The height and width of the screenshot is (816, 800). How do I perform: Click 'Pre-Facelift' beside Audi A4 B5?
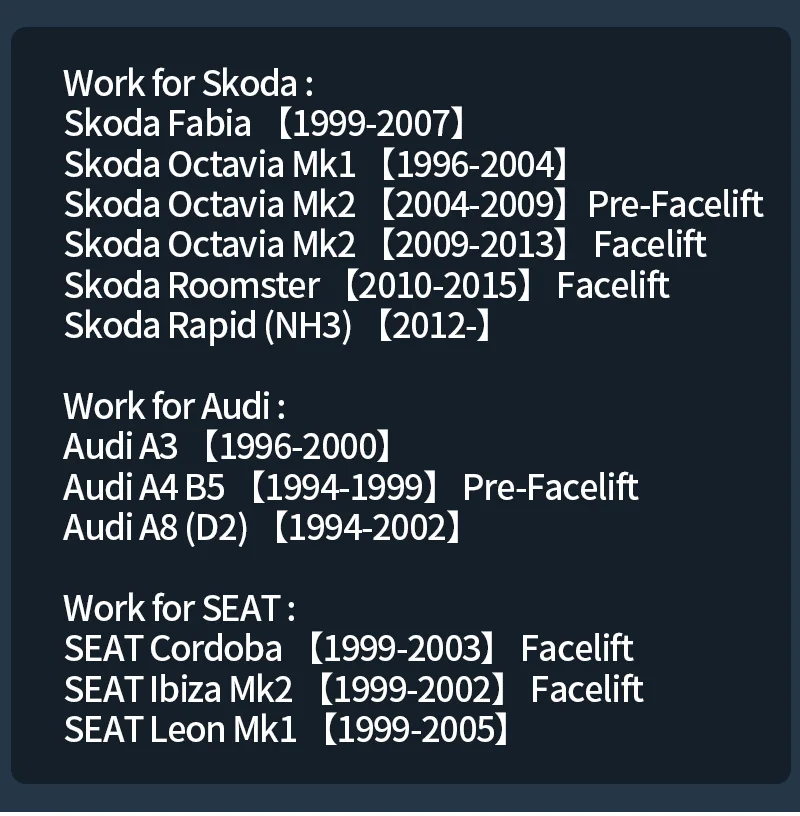click(x=551, y=487)
